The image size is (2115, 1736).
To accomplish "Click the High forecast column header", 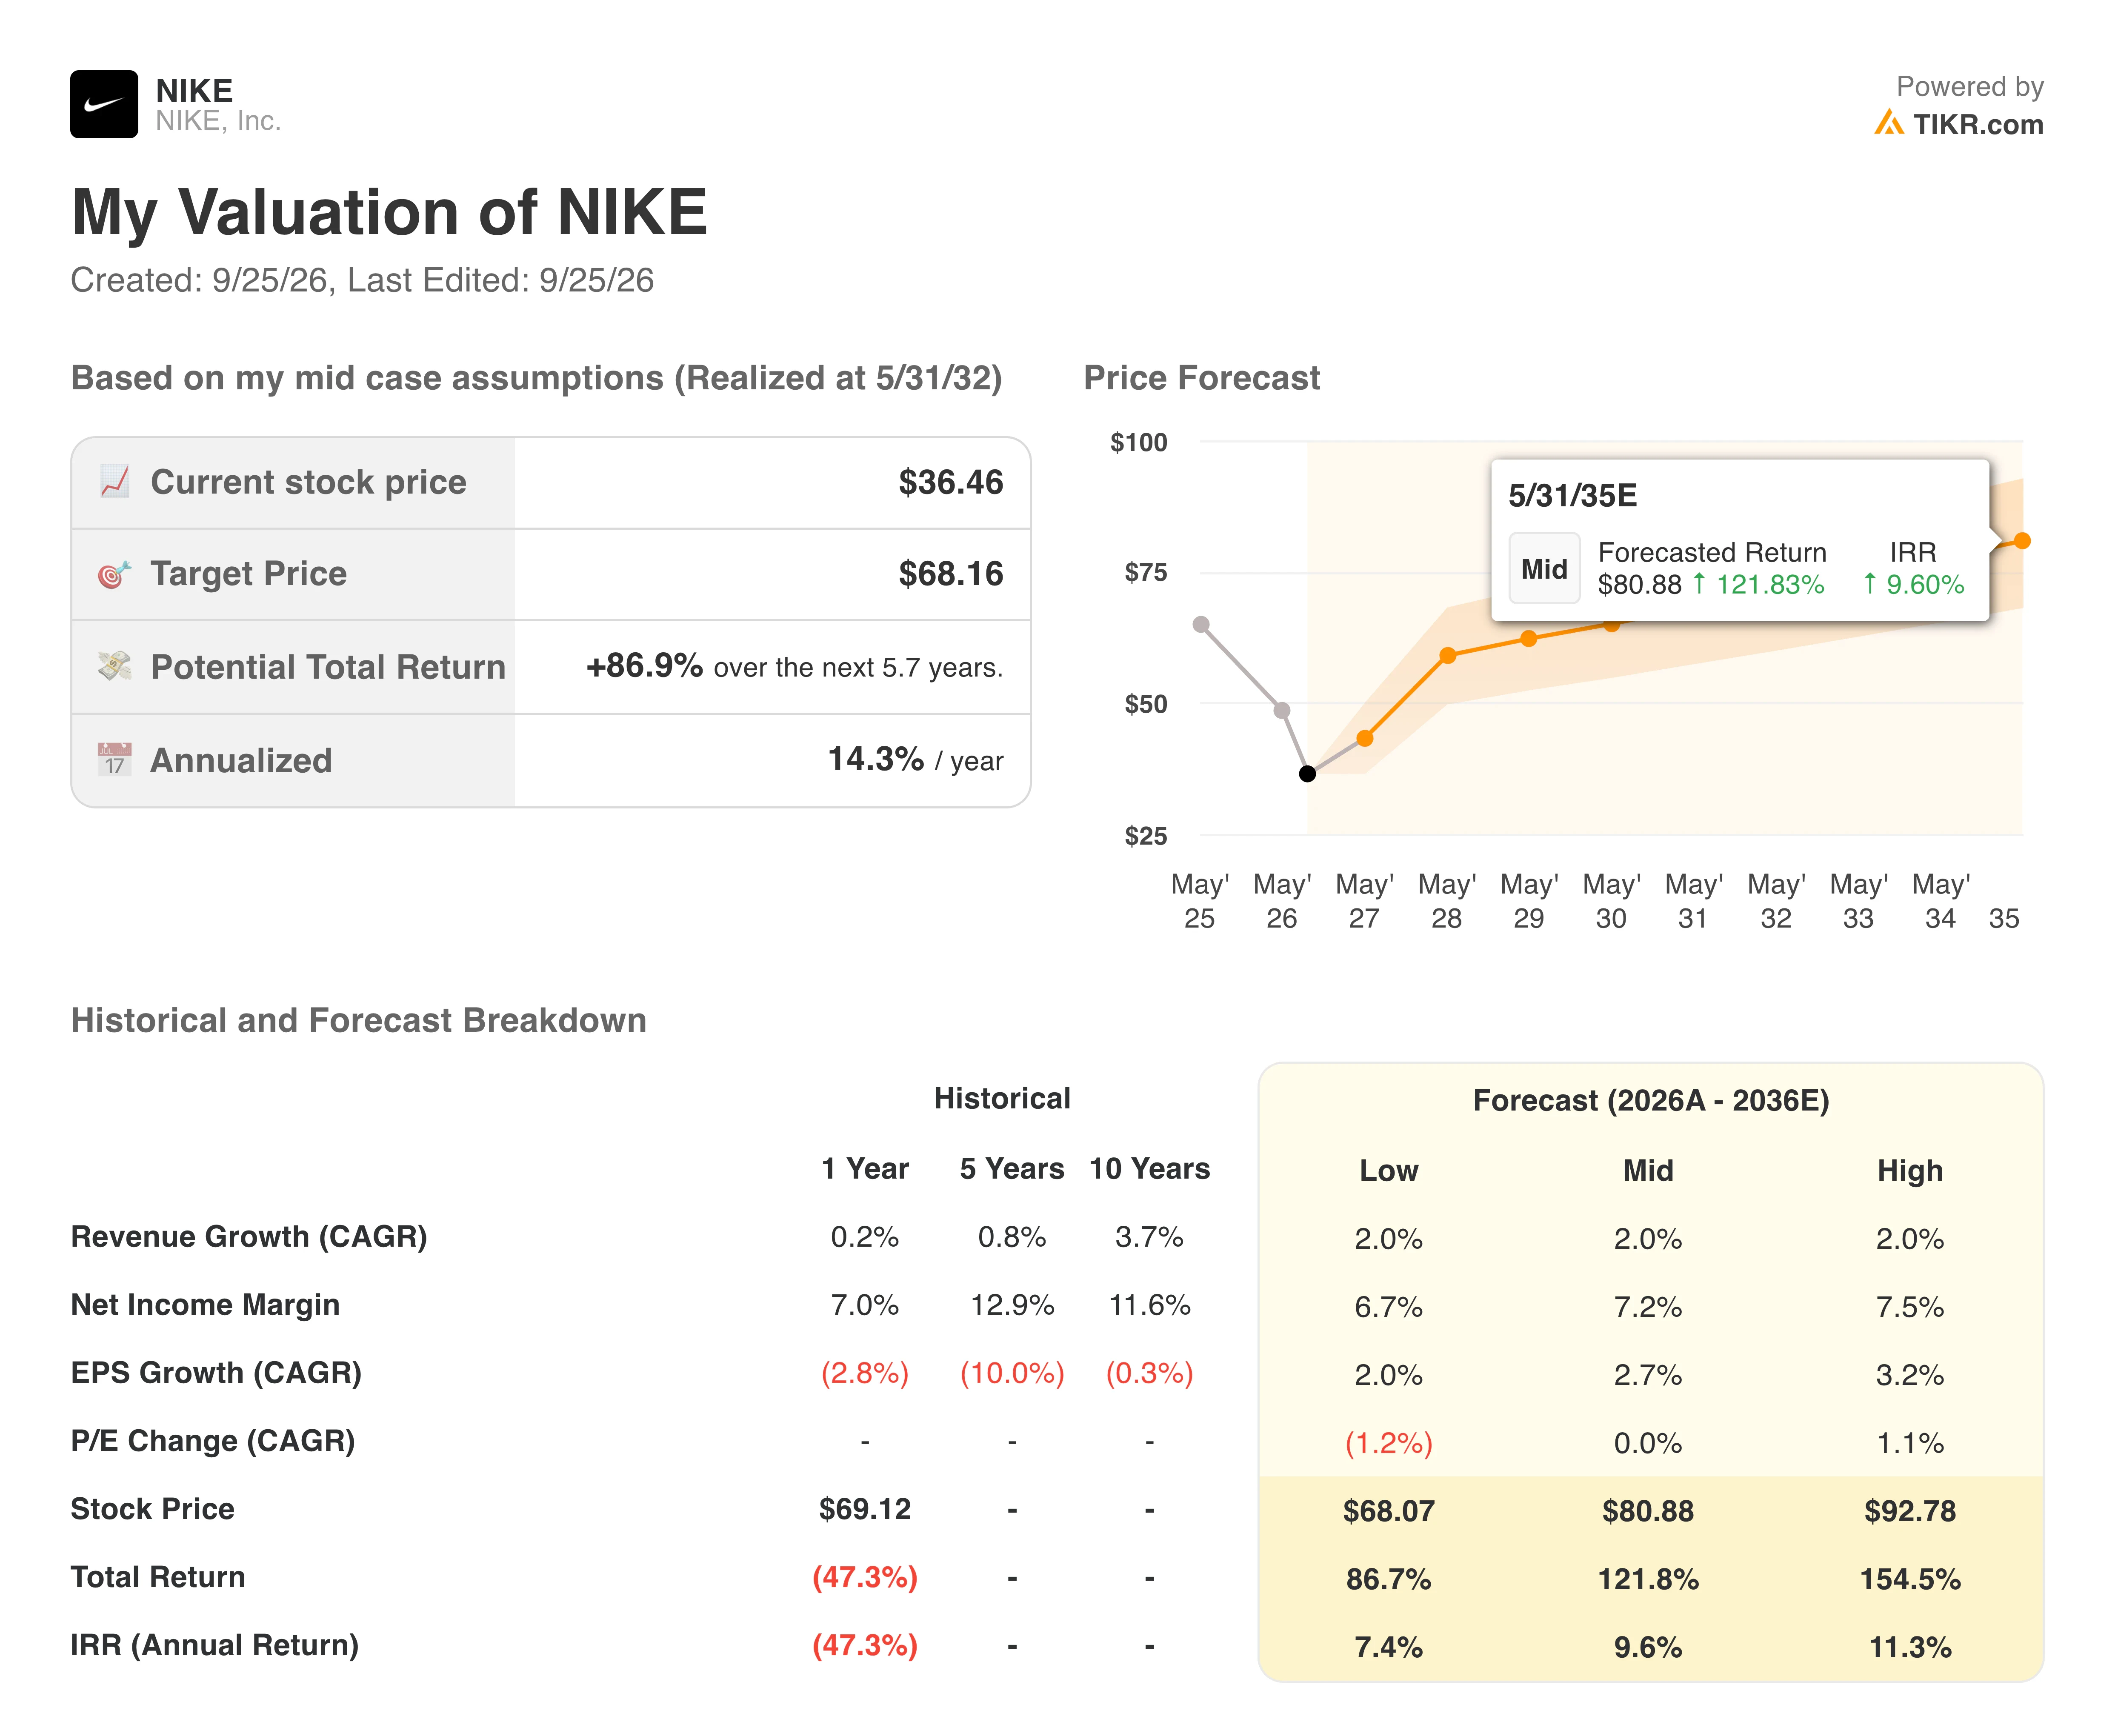I will [1909, 1170].
